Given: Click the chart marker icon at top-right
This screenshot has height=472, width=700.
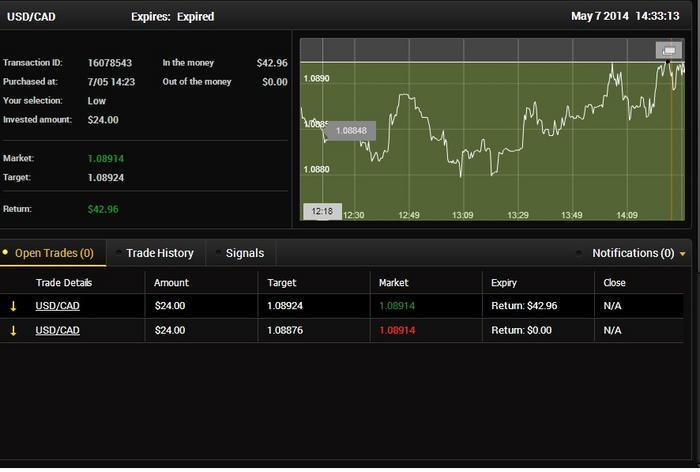Looking at the screenshot, I should [x=667, y=50].
